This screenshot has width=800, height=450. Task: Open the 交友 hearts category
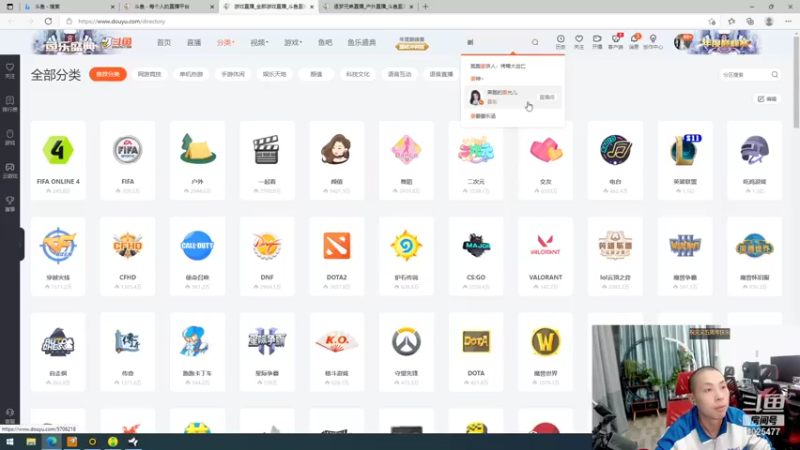pyautogui.click(x=545, y=160)
